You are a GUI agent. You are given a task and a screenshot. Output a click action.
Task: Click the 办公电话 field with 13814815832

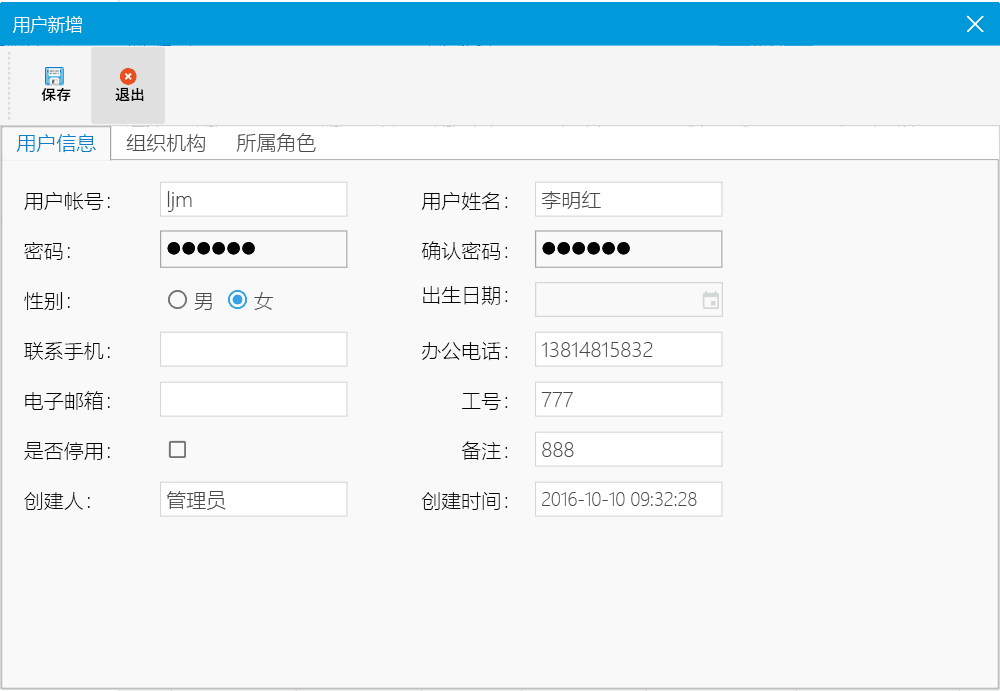pos(628,350)
